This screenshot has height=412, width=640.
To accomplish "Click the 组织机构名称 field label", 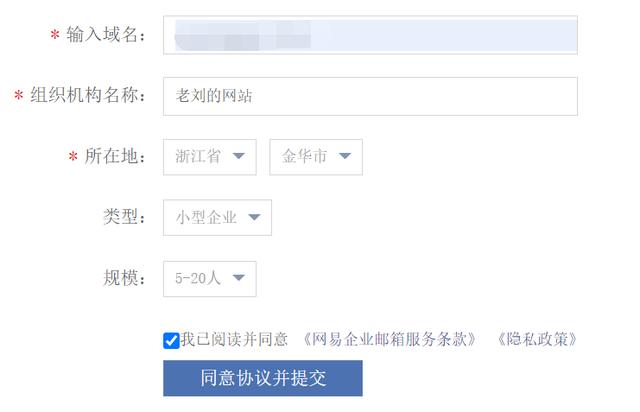I will tap(87, 96).
